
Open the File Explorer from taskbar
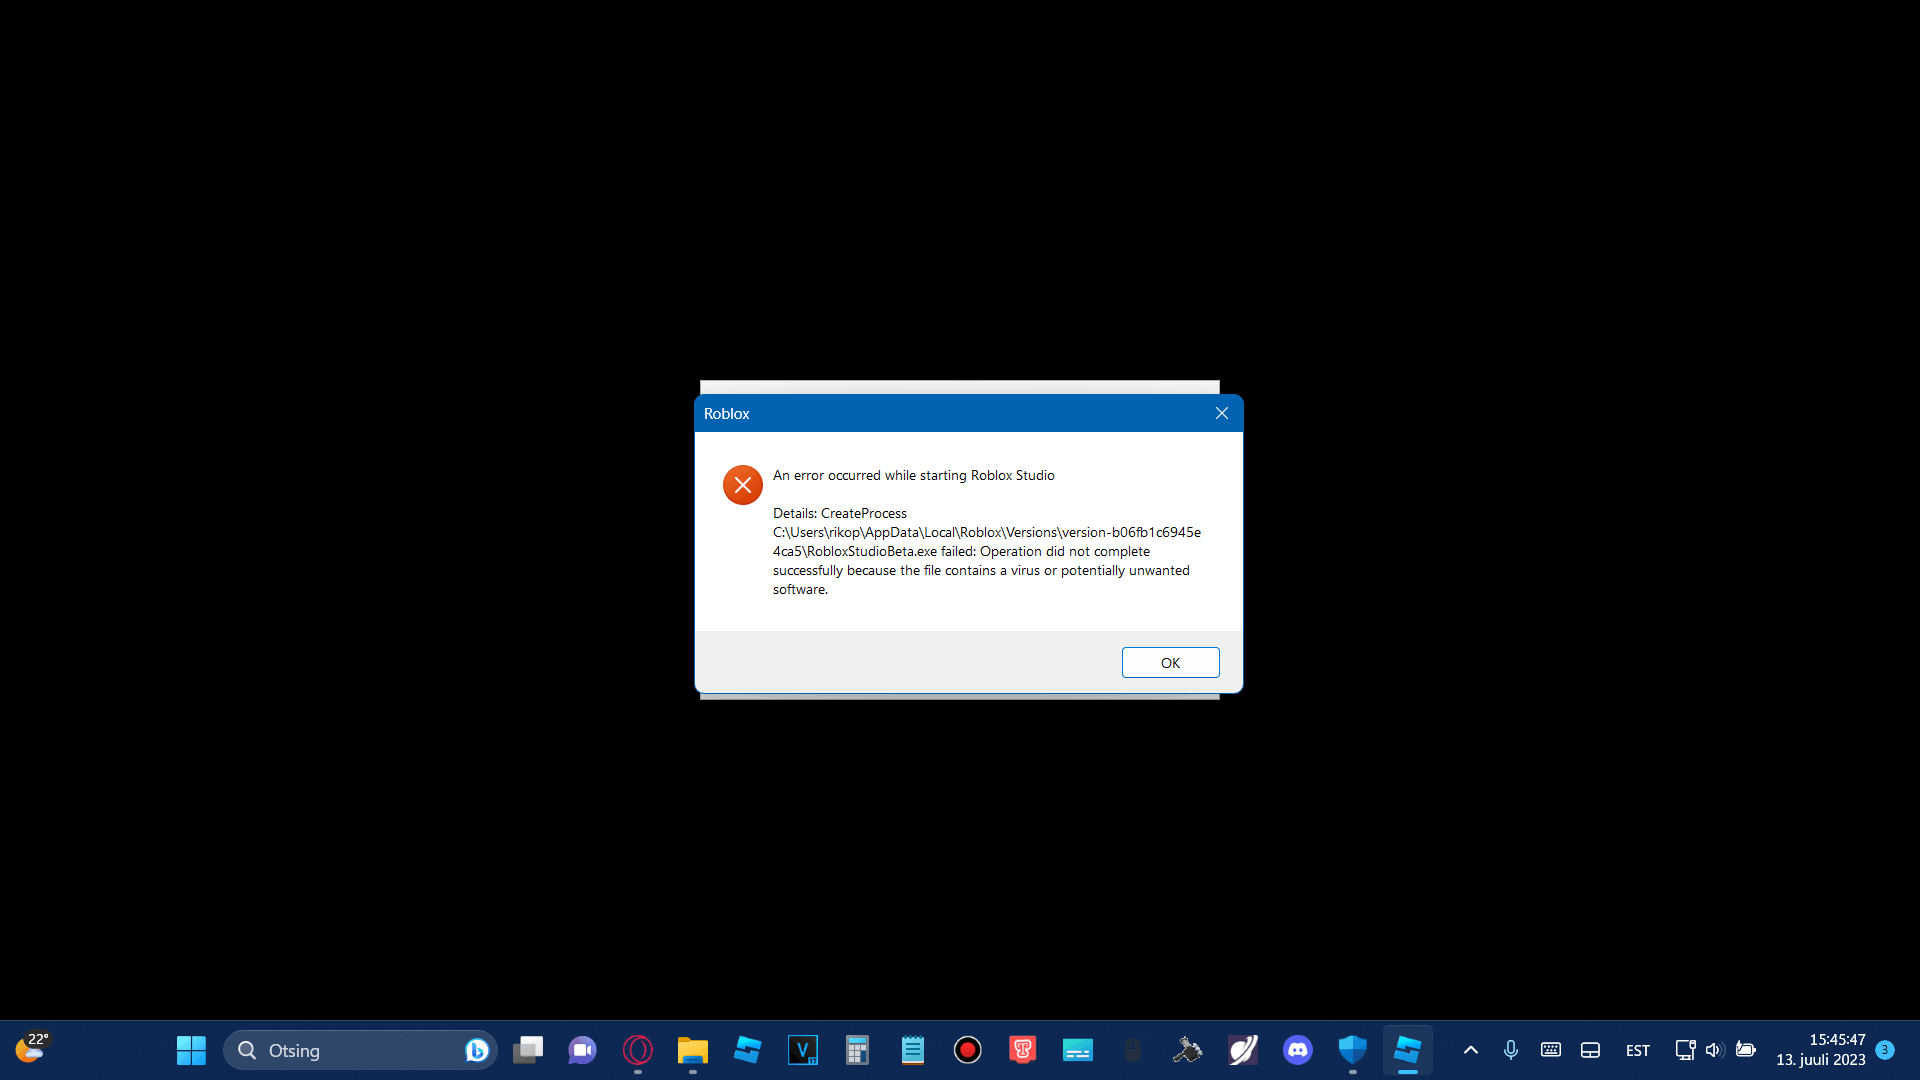click(692, 1050)
